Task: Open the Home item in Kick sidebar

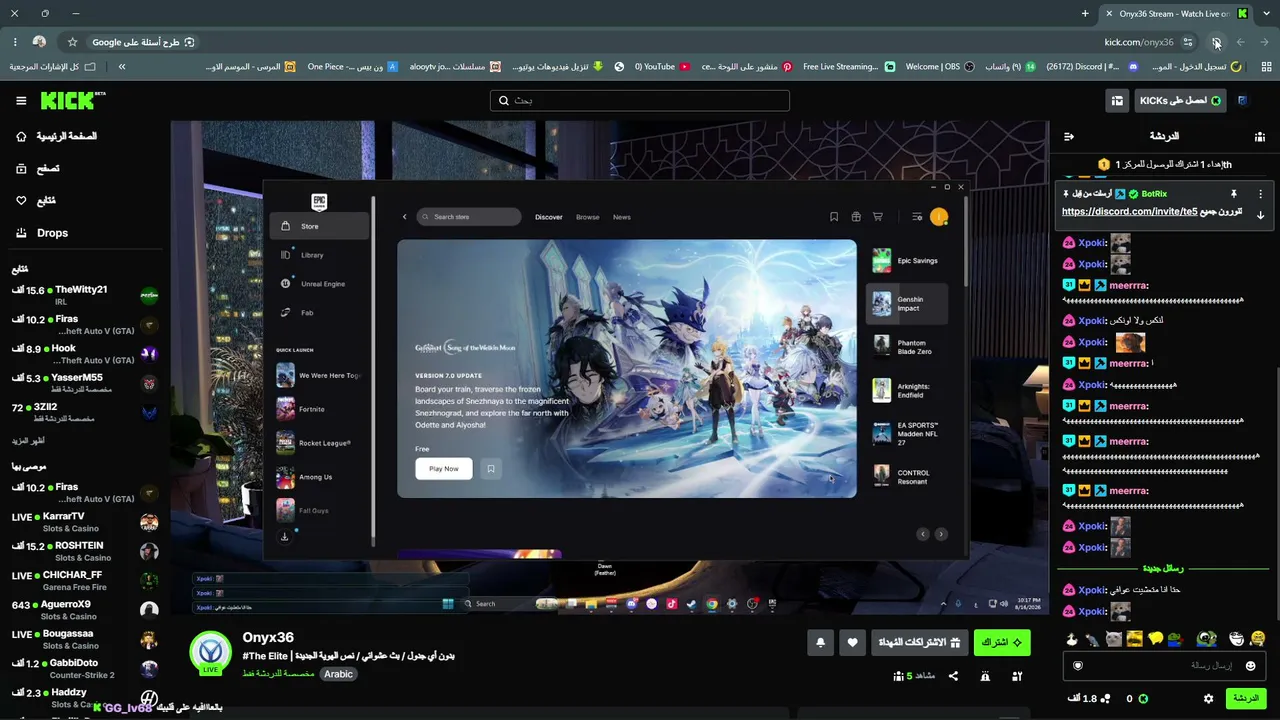Action: click(x=57, y=136)
